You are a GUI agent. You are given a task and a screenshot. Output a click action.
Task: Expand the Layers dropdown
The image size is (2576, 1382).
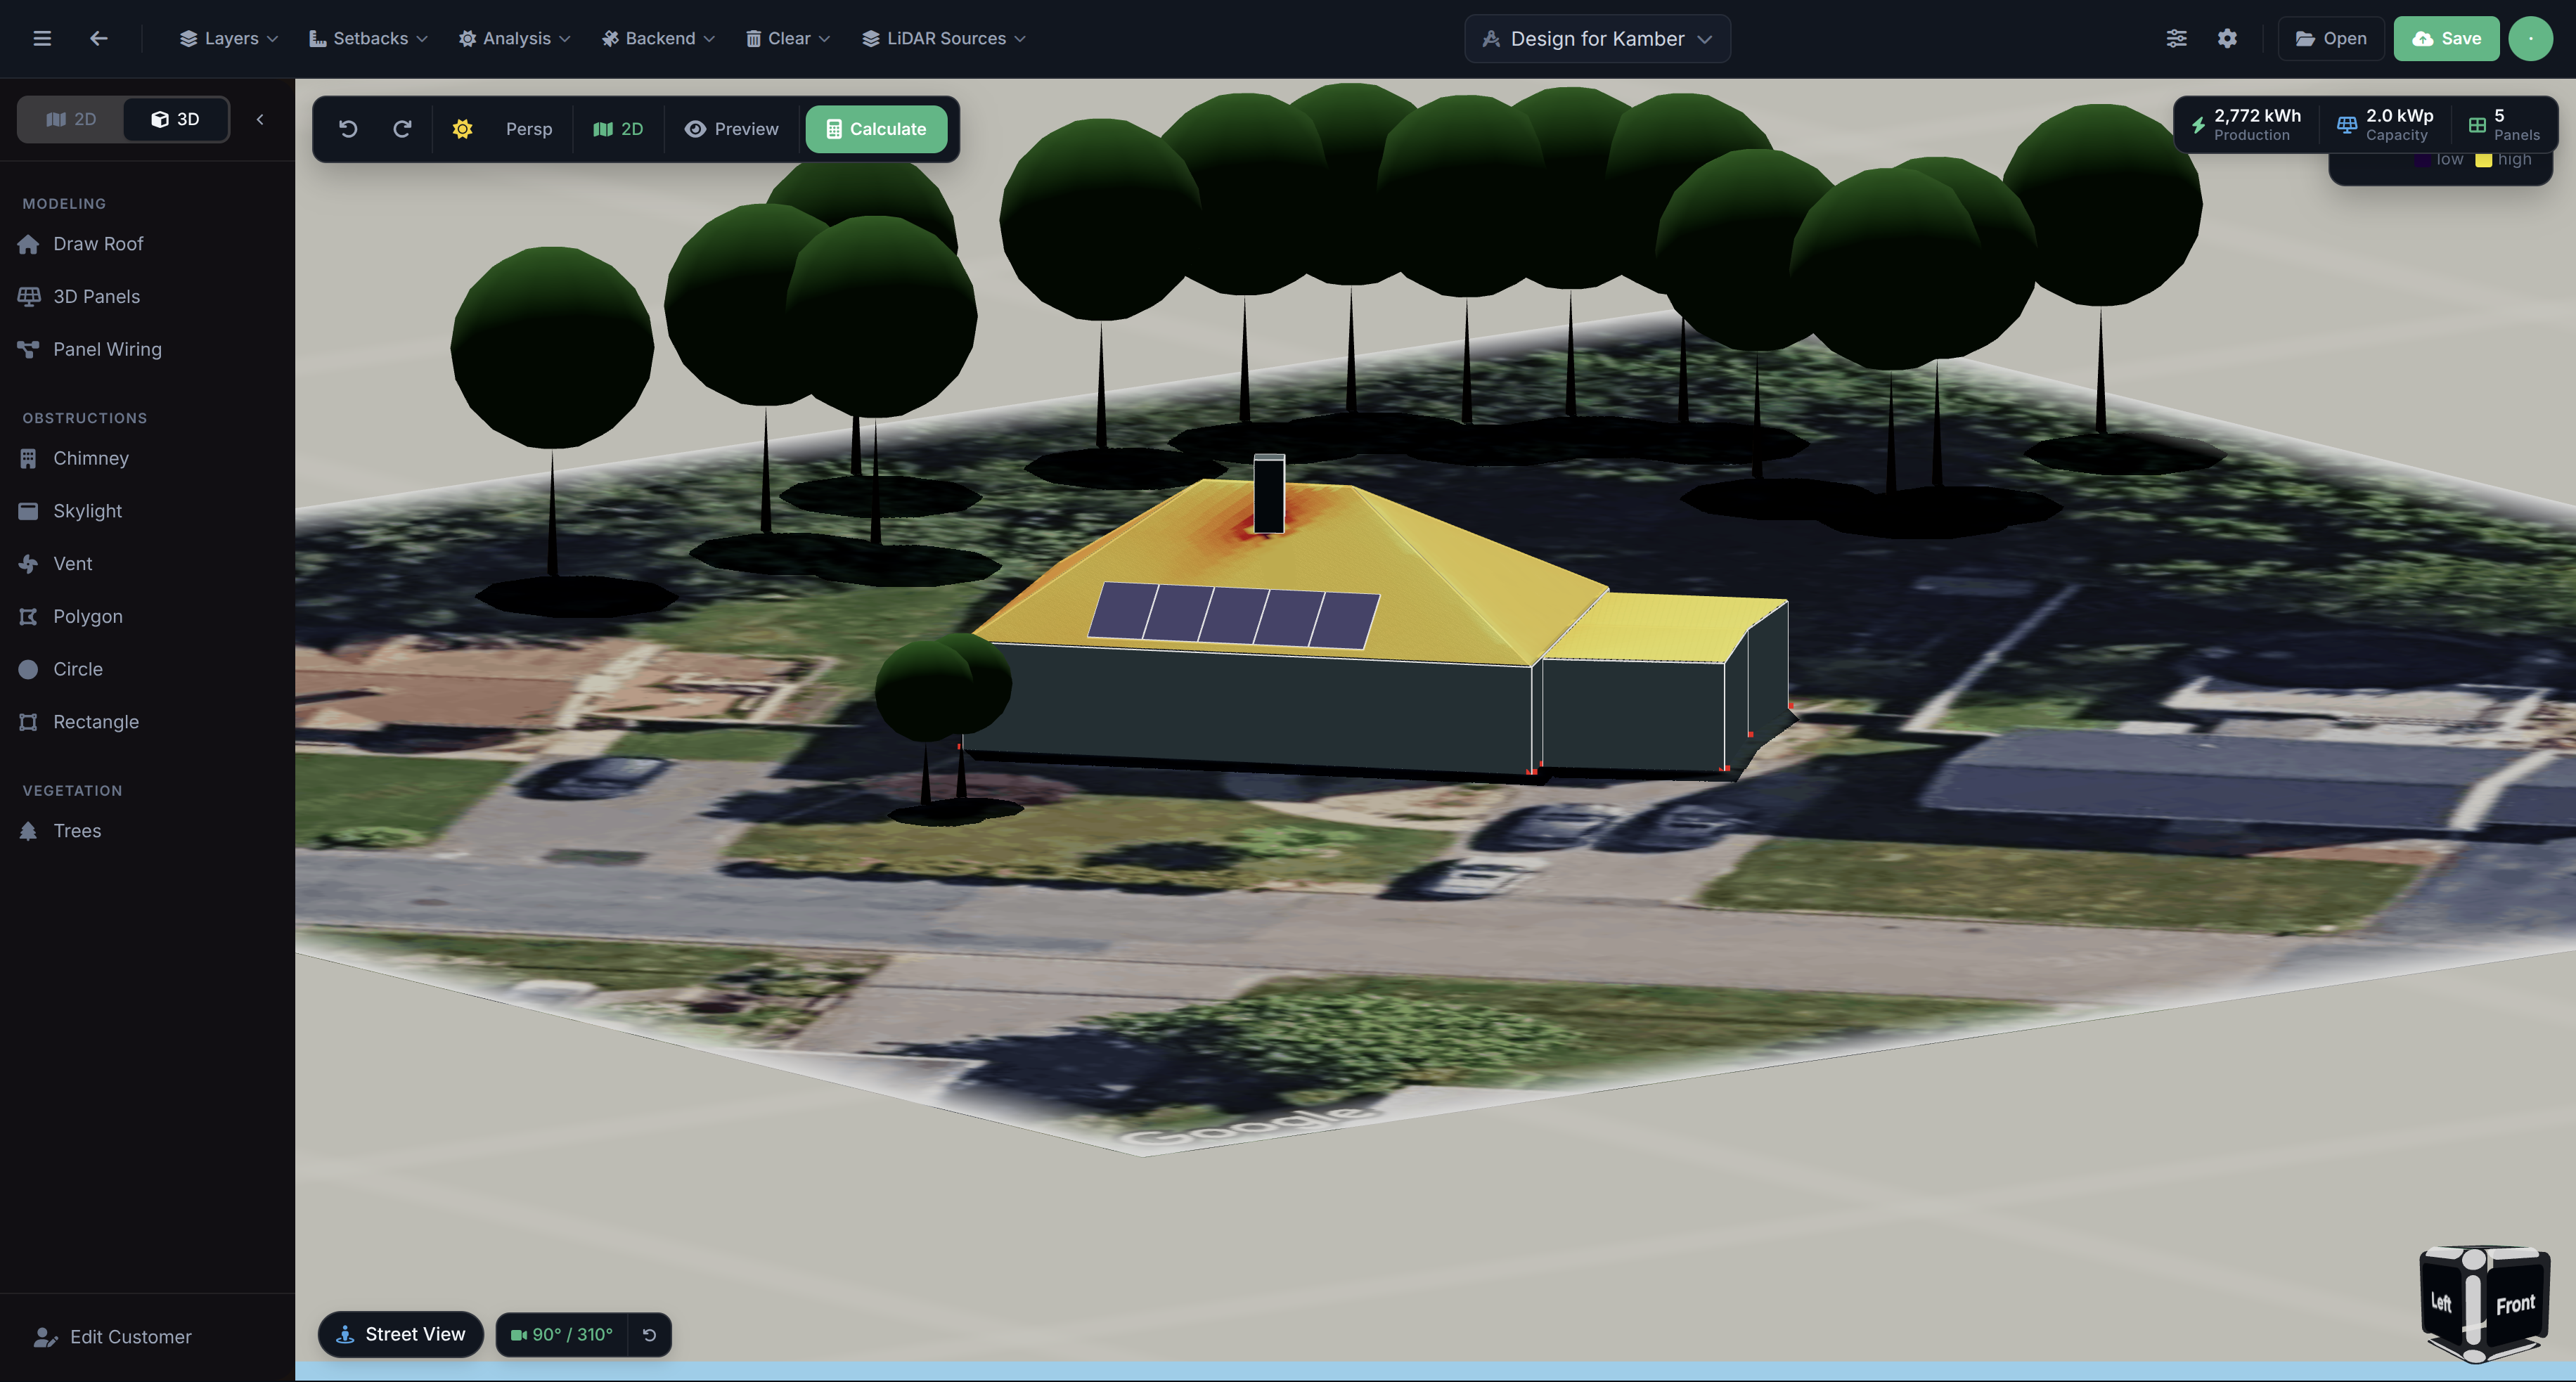[228, 38]
